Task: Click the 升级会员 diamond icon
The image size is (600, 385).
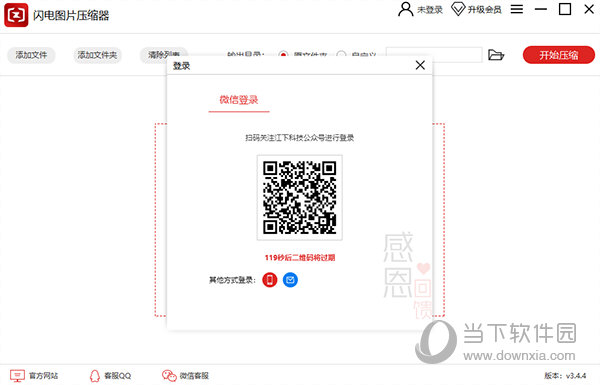Action: click(458, 9)
